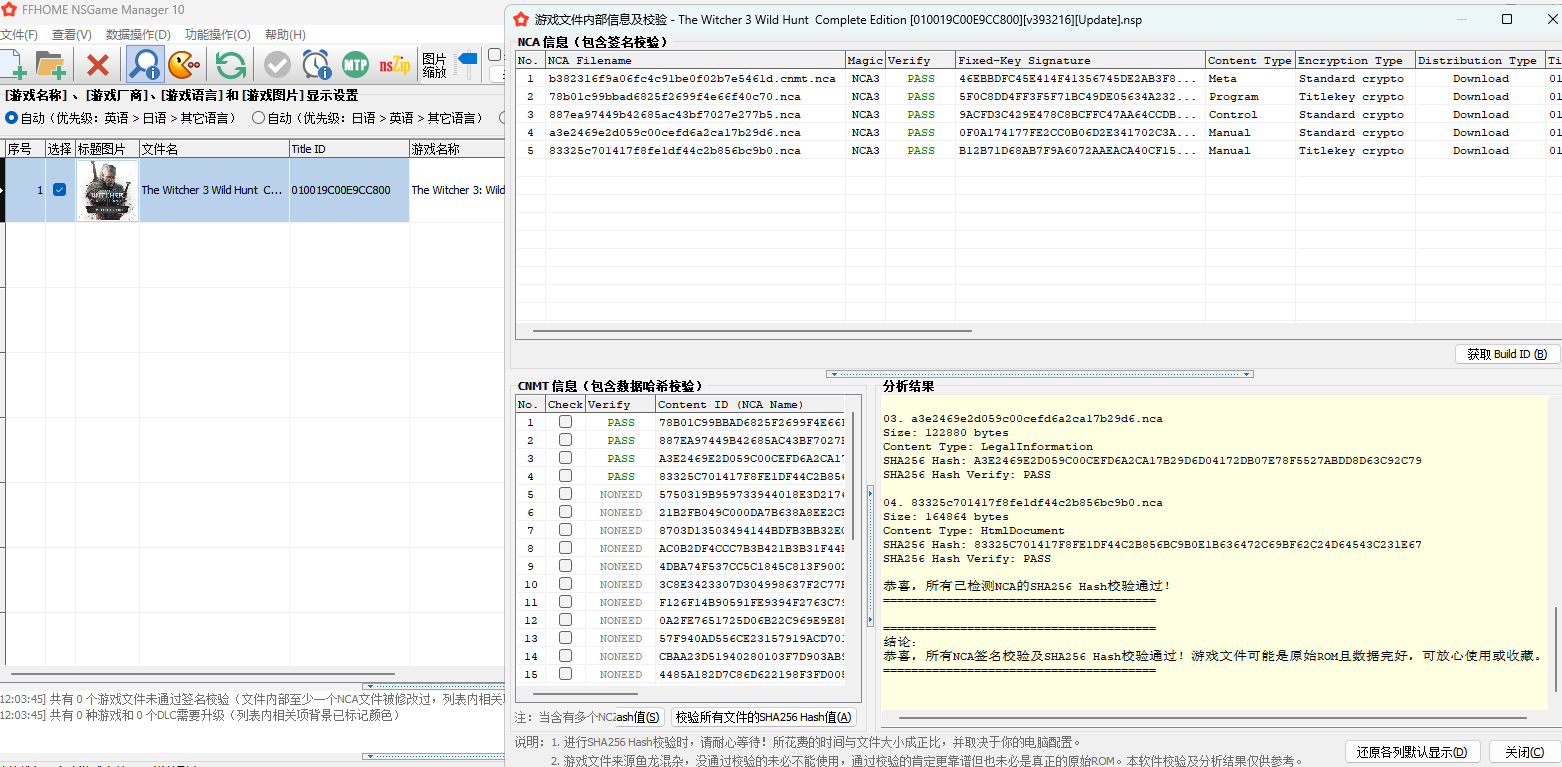
Task: Toggle the Witcher 3 row selection checkbox
Action: coord(59,189)
